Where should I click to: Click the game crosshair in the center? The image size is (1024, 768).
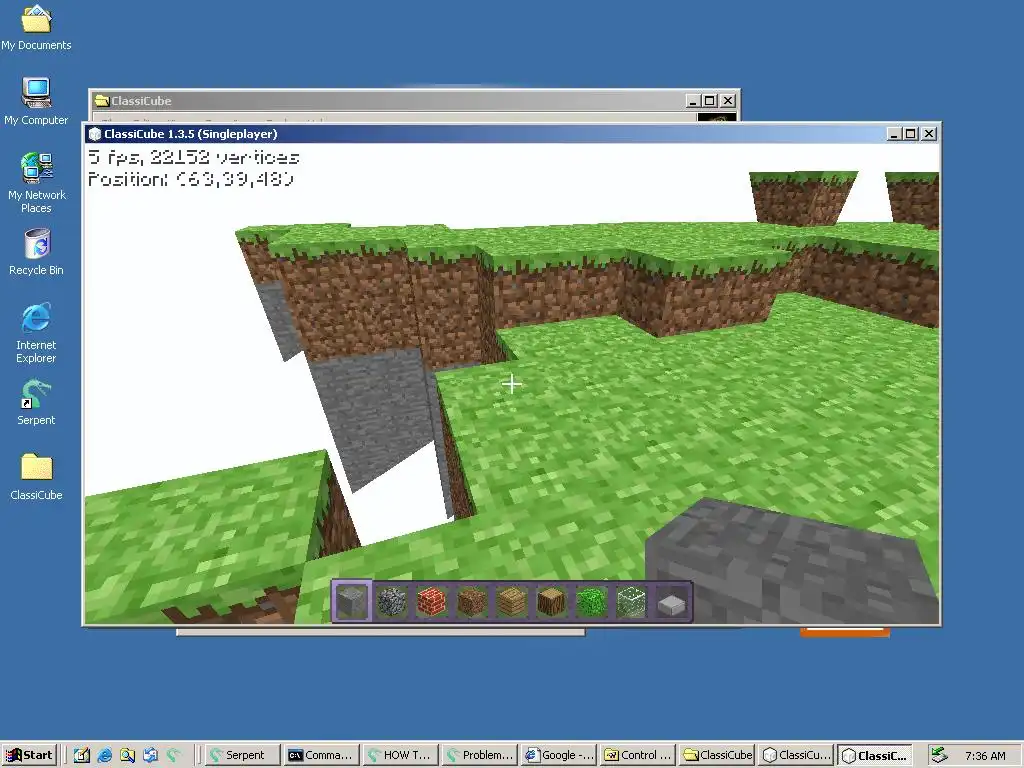pos(511,384)
